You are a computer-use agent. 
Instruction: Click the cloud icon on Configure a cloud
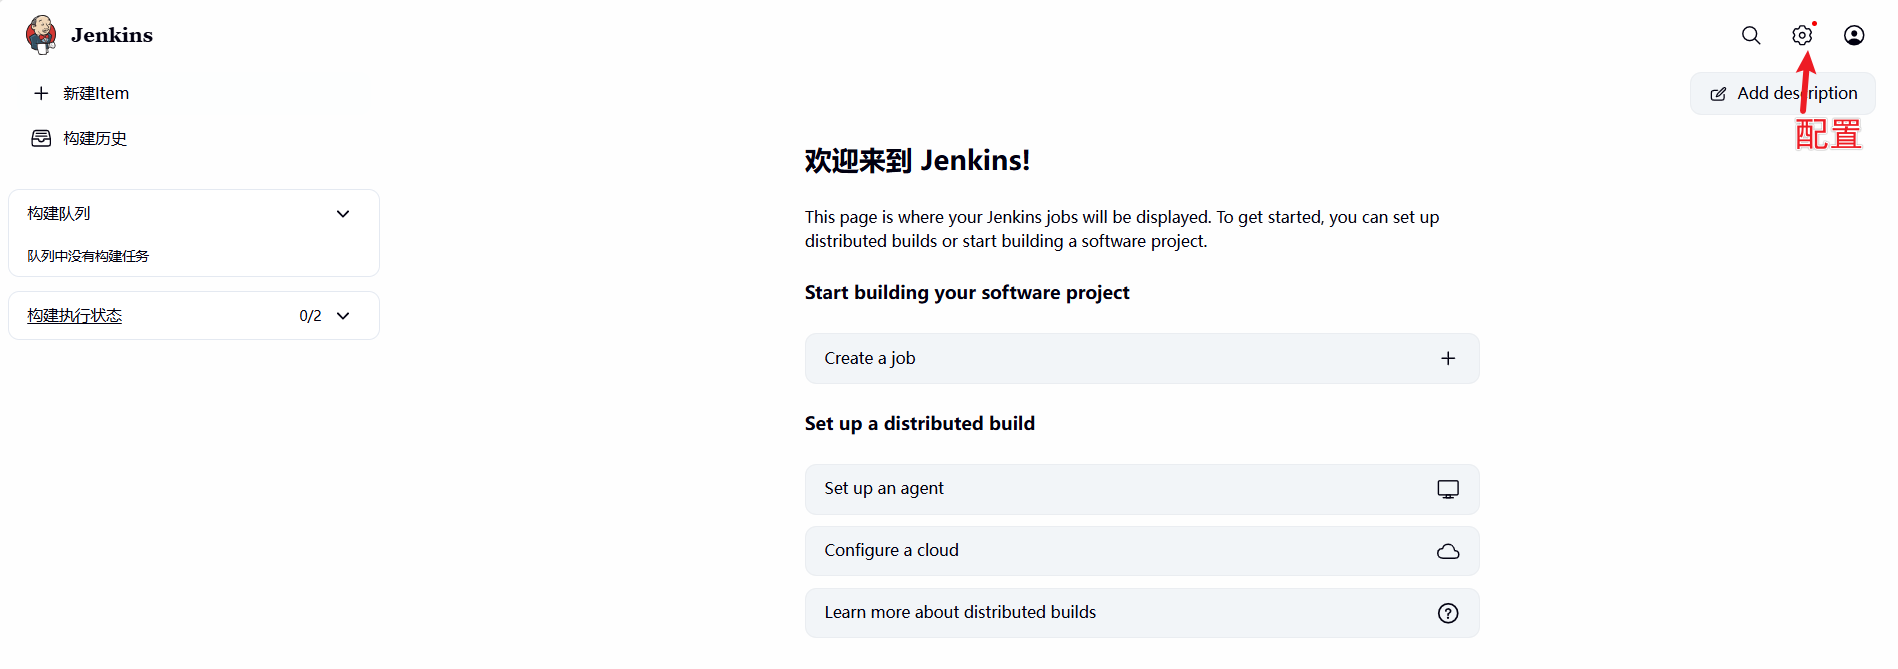point(1448,551)
